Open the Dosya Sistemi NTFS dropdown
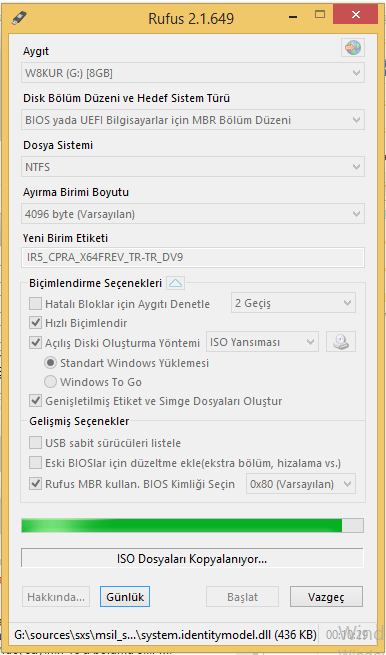The width and height of the screenshot is (386, 655). click(x=193, y=167)
